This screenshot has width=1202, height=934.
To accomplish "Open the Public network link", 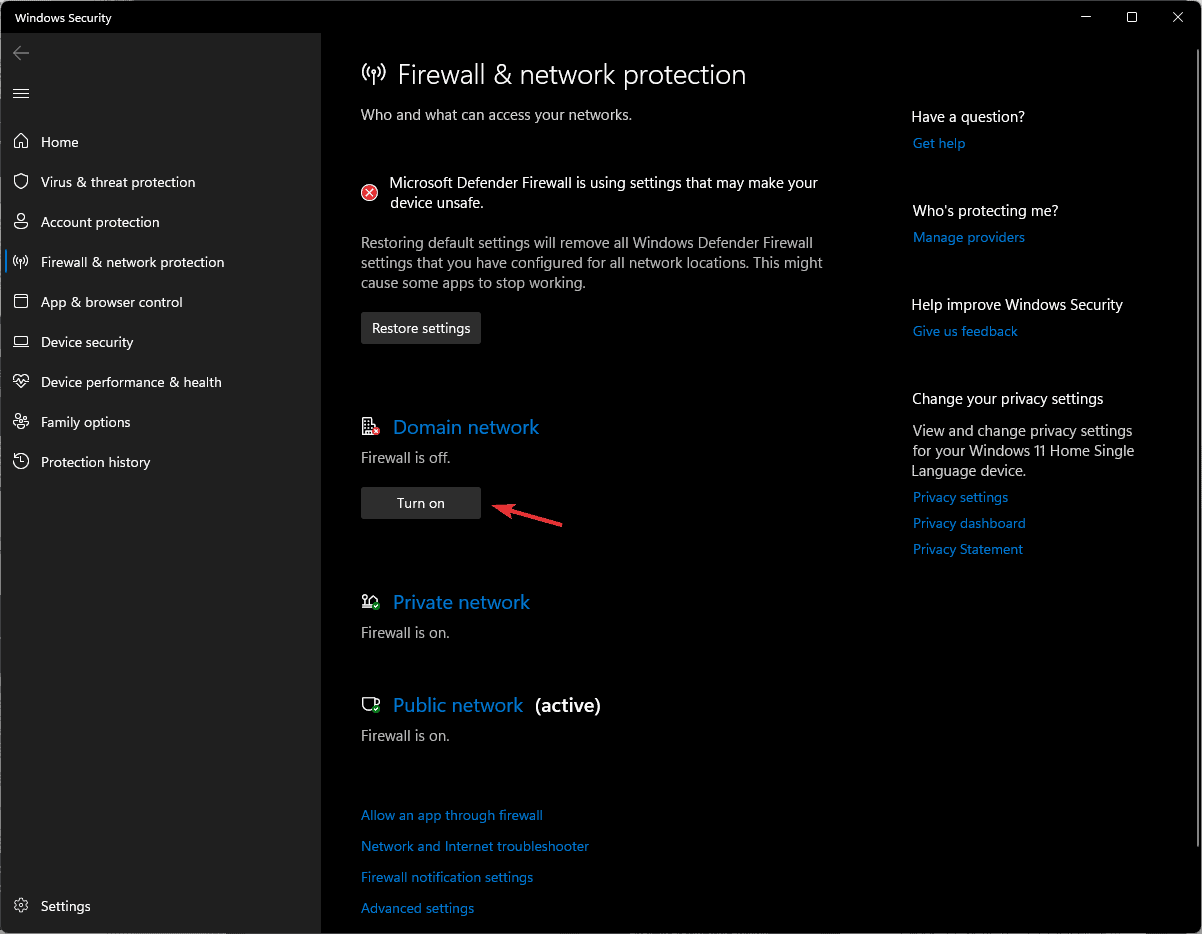I will coord(458,705).
